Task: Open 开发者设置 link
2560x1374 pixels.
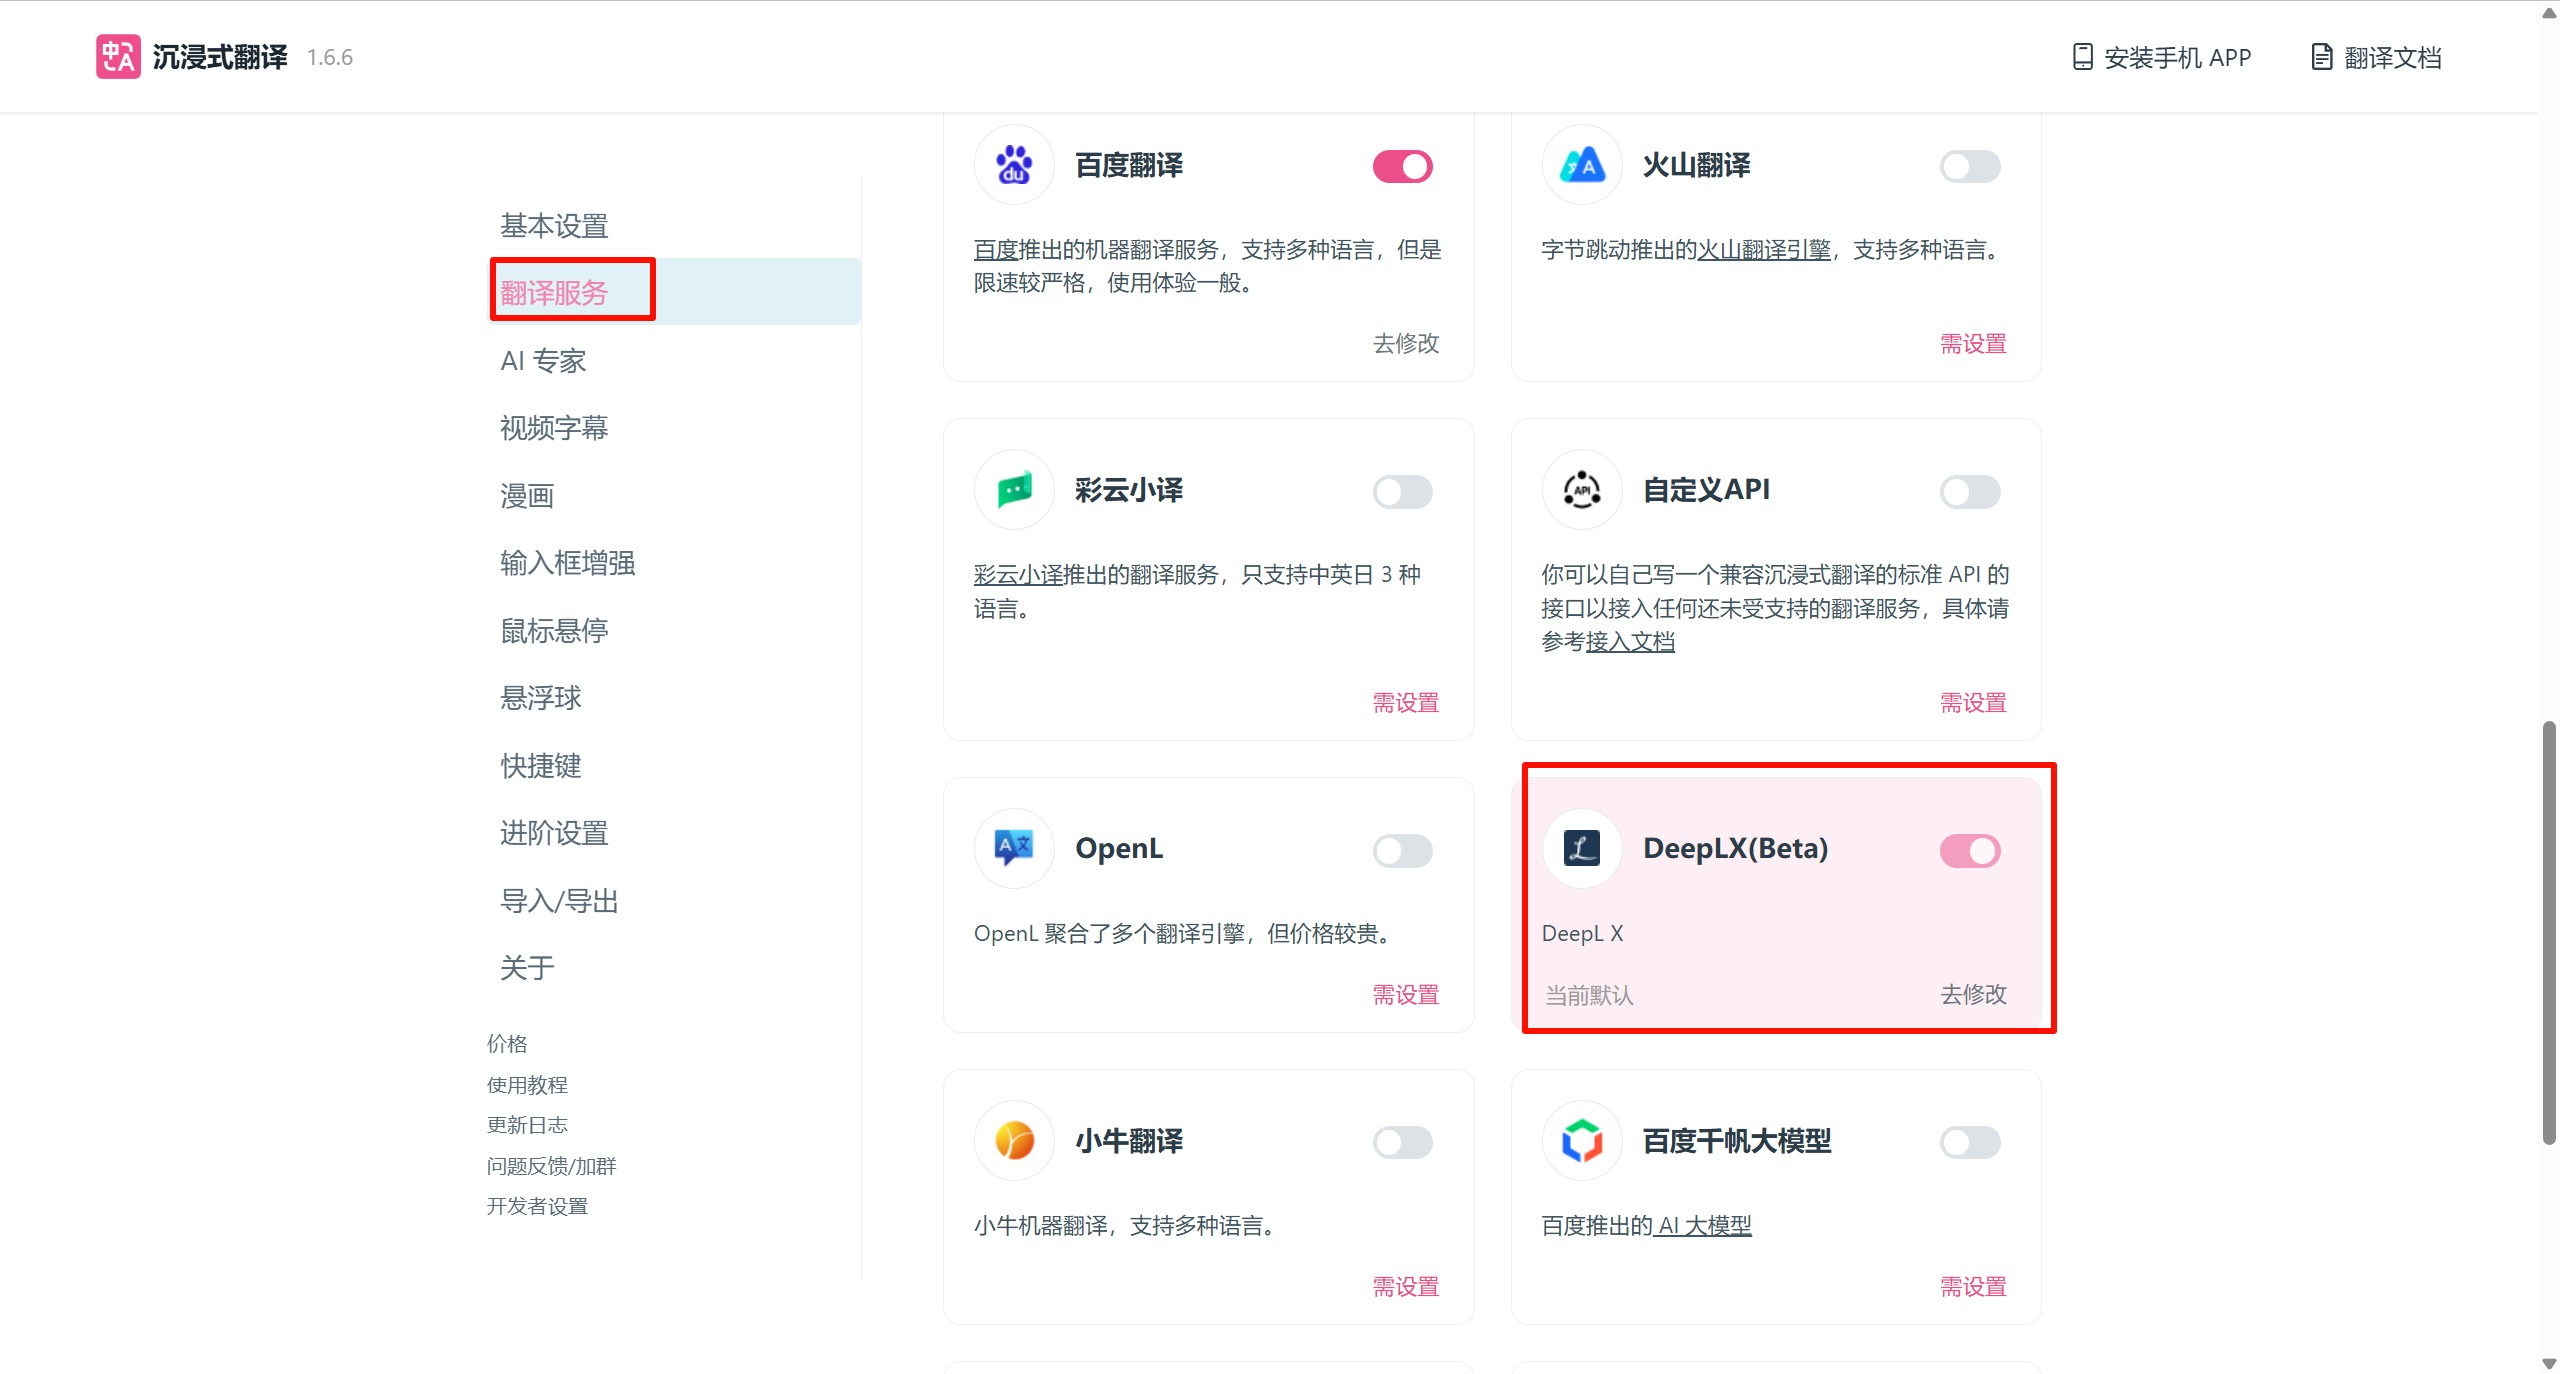Action: [537, 1206]
